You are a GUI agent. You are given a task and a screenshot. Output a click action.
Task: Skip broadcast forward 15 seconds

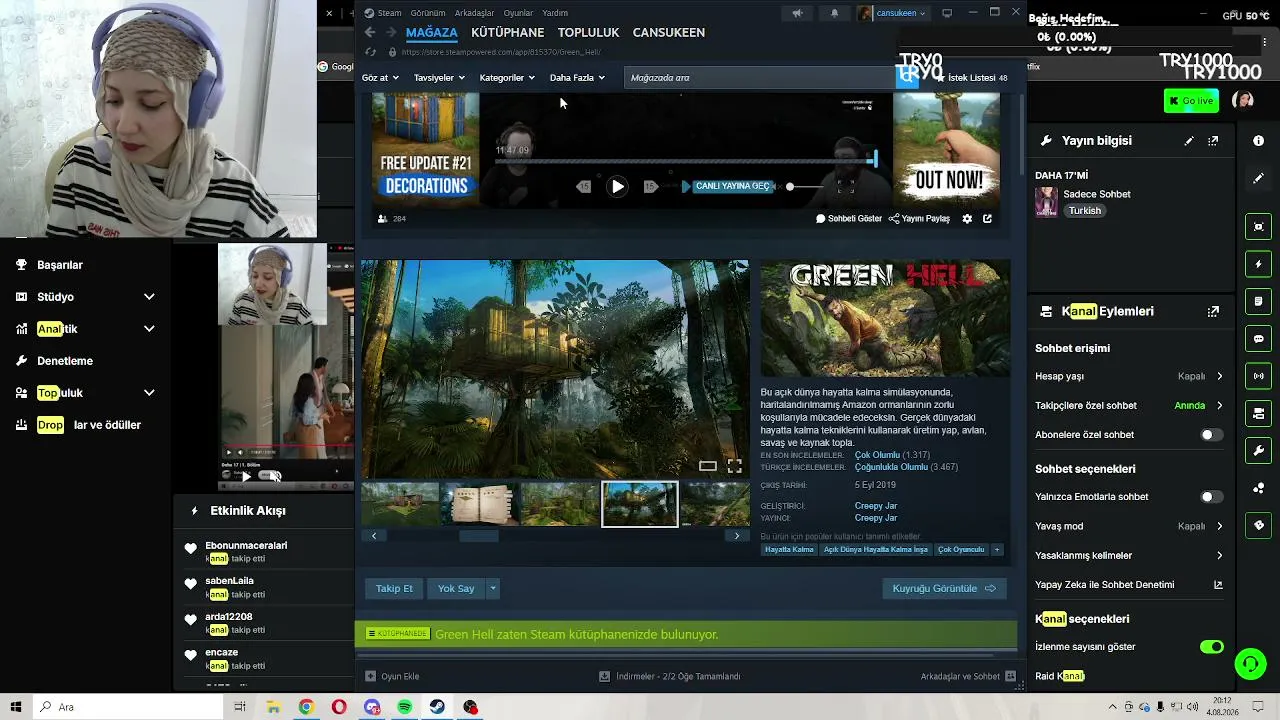[x=650, y=187]
